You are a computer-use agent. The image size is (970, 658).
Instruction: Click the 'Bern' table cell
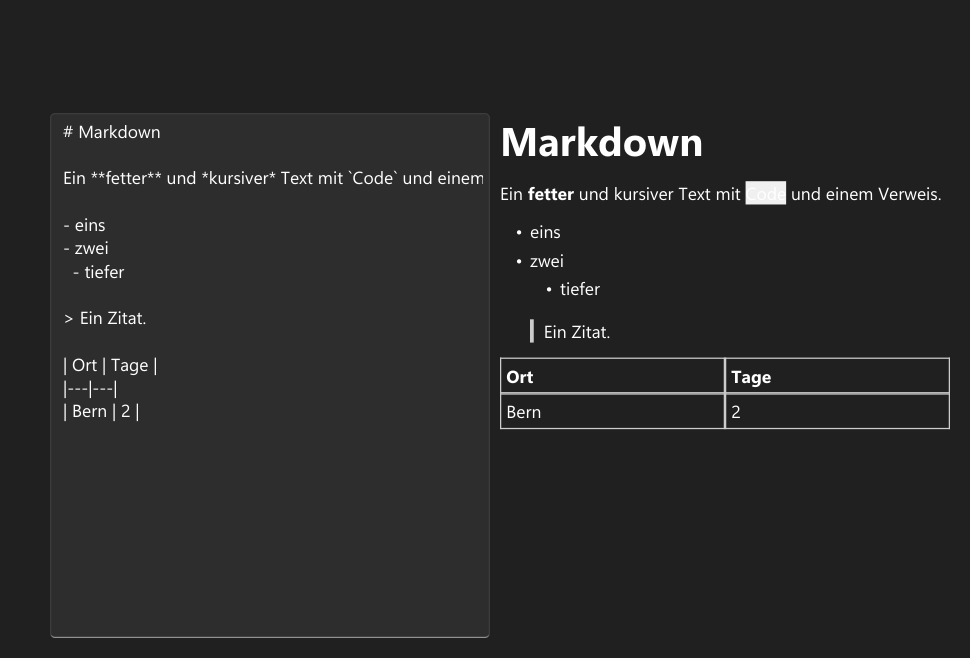[x=612, y=411]
